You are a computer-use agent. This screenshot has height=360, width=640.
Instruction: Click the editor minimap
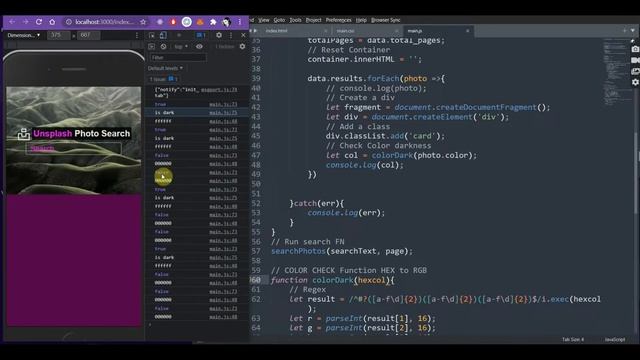(x=616, y=73)
